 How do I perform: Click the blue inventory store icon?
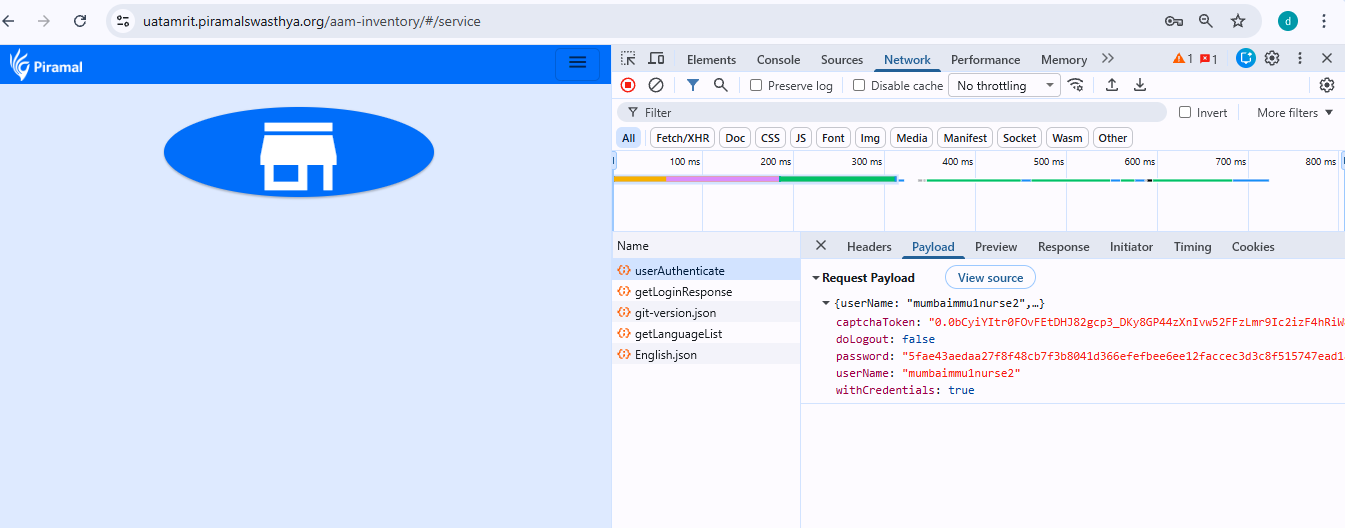(298, 151)
